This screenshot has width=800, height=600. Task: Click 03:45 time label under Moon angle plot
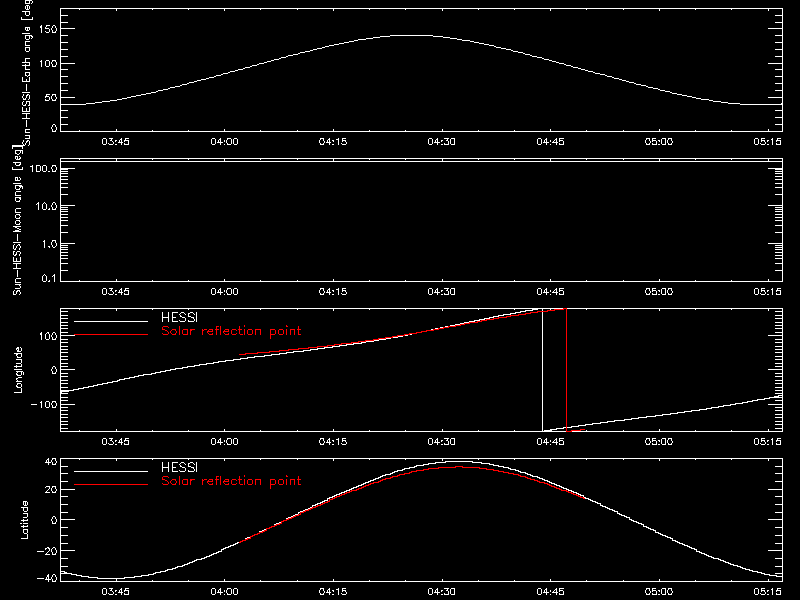(x=115, y=292)
